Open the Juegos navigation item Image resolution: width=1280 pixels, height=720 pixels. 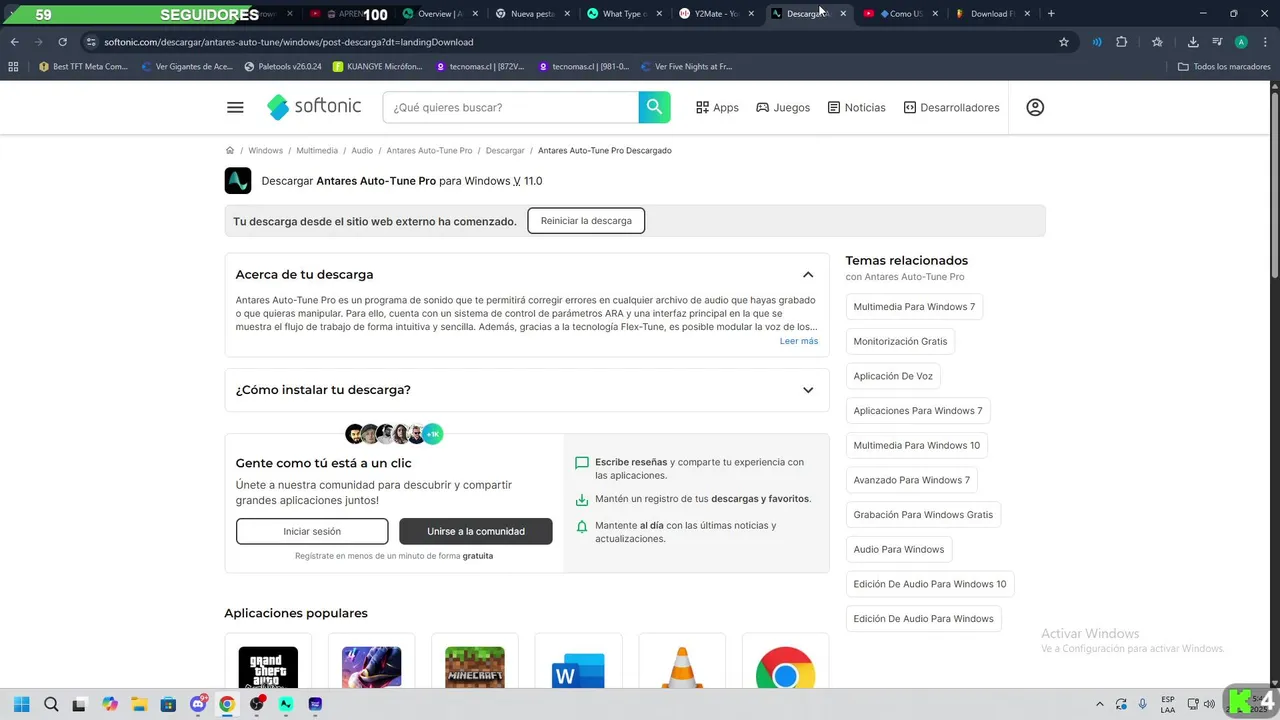point(783,107)
